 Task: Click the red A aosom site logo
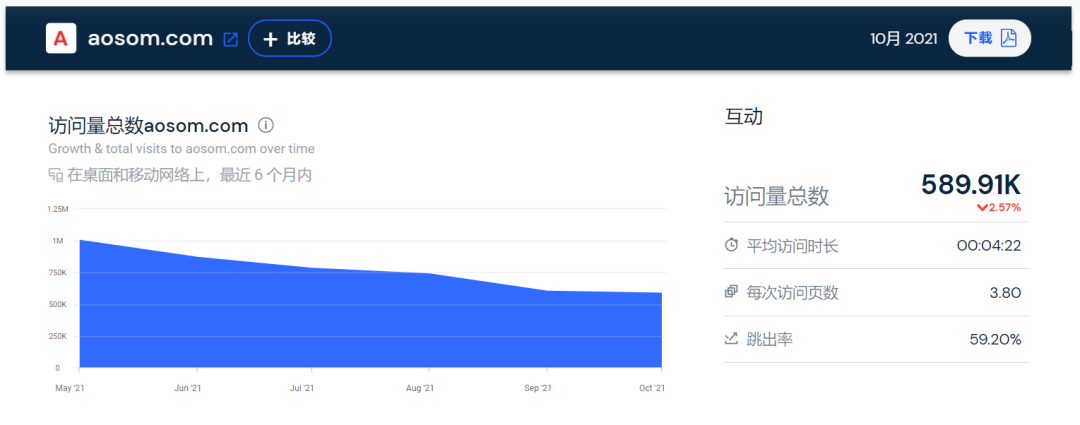61,39
